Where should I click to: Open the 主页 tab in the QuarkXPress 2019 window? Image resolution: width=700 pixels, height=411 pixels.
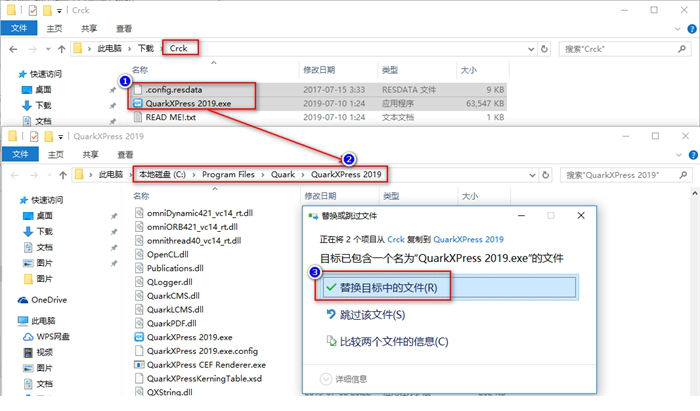[56, 154]
